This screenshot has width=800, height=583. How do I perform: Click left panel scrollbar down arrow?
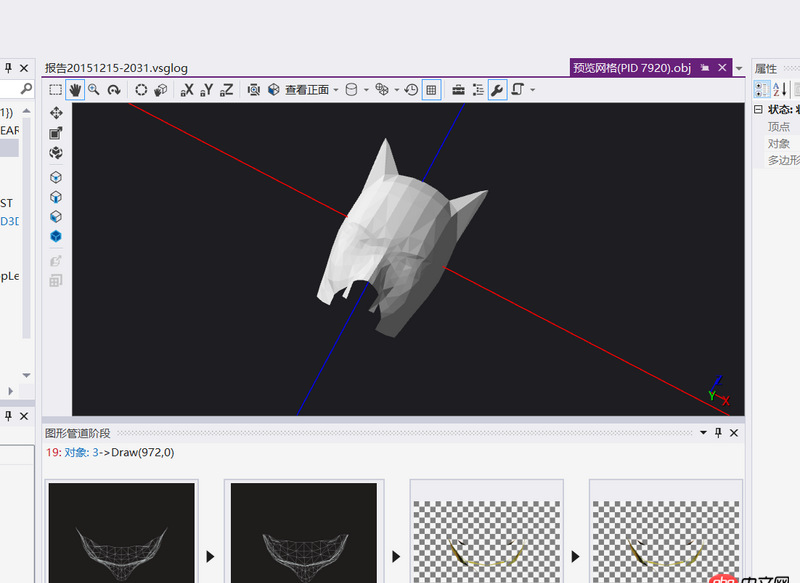tap(27, 375)
